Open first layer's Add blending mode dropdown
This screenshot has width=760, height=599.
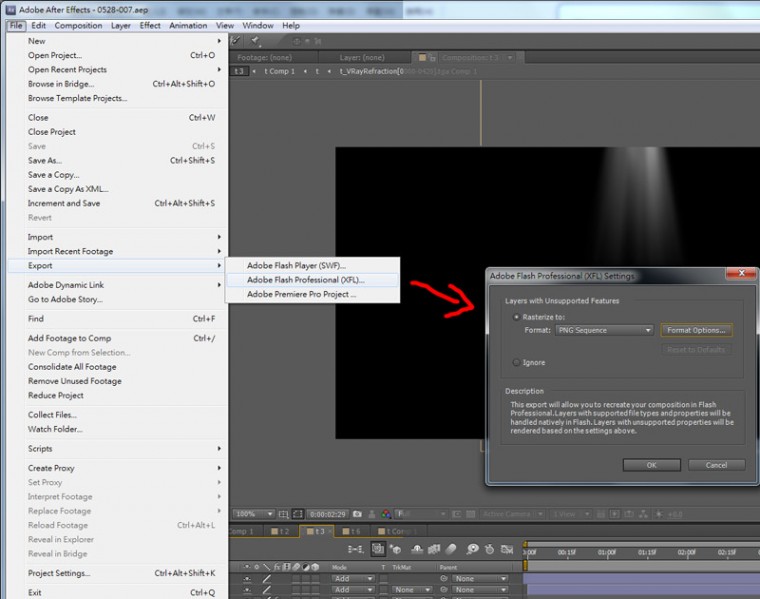(352, 578)
